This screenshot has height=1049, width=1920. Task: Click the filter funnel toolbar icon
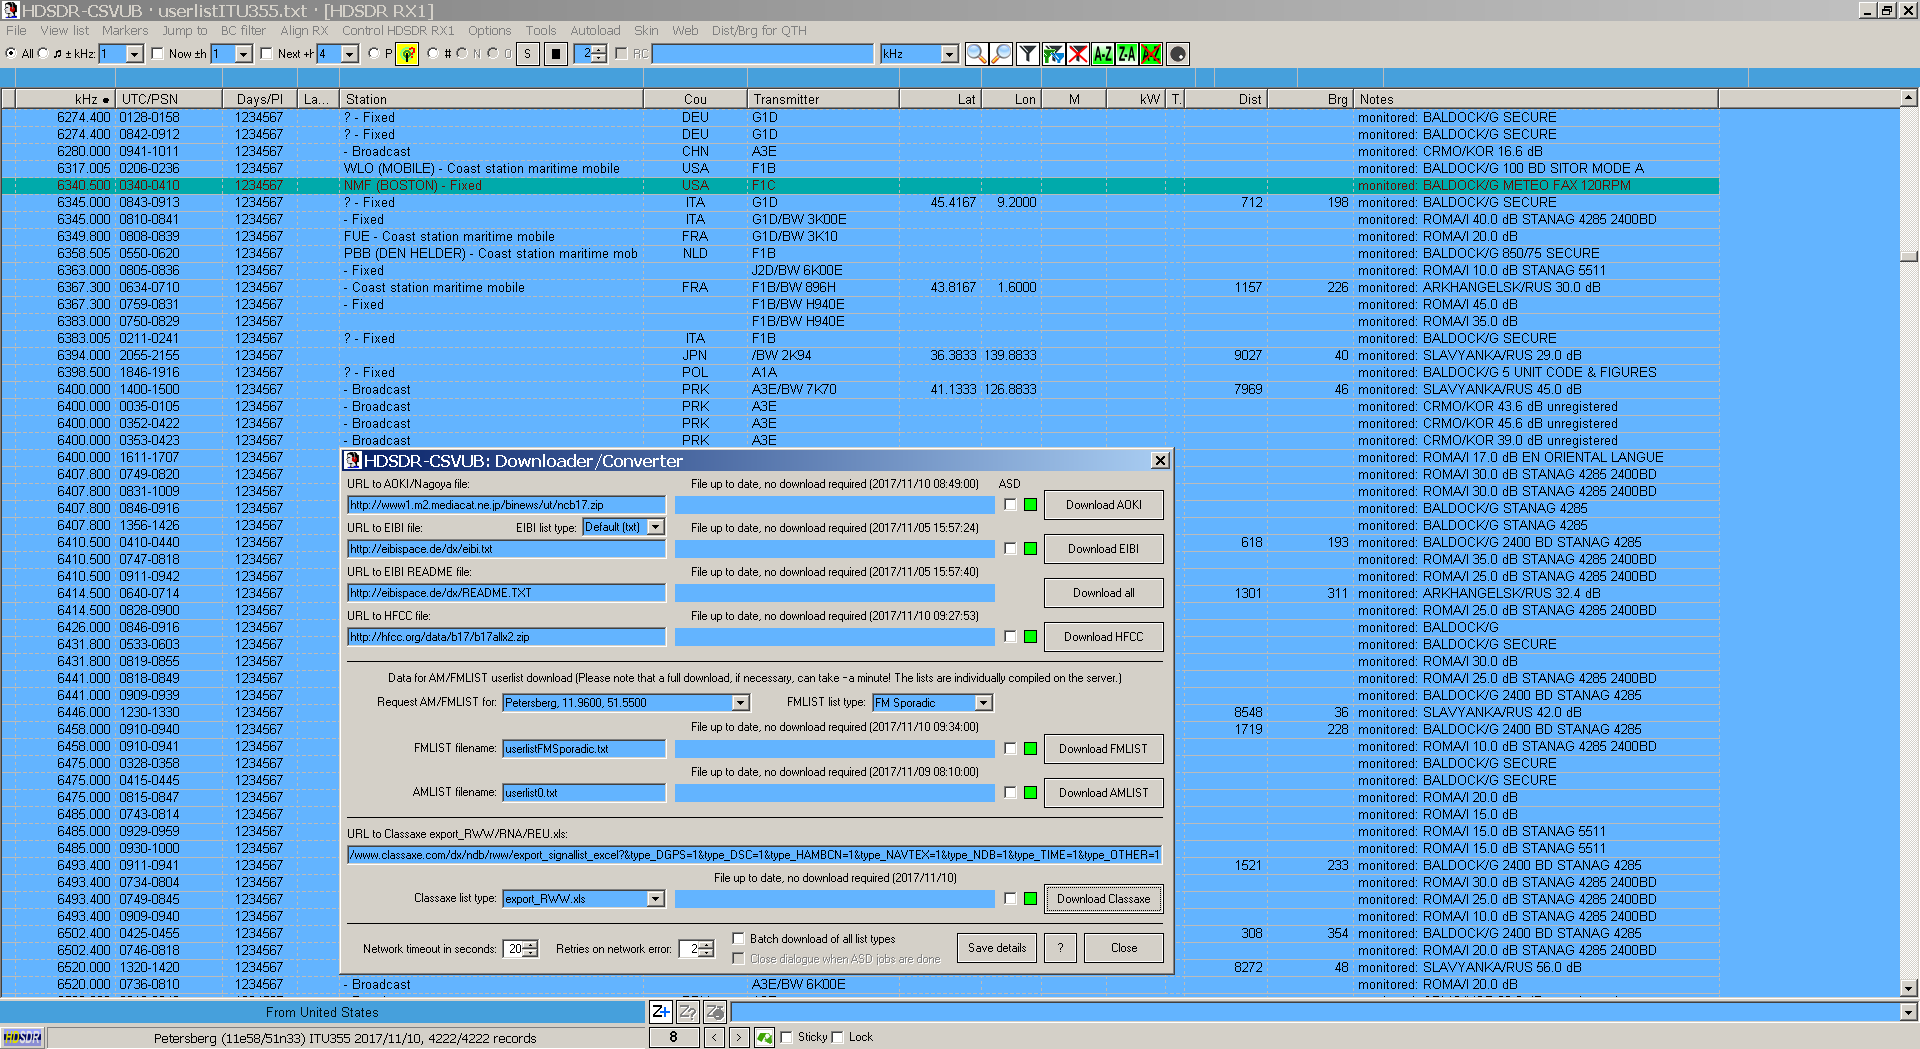(x=1027, y=54)
